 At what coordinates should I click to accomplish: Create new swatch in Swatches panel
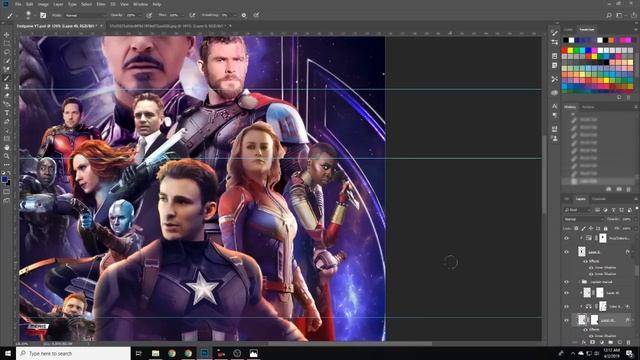click(x=619, y=98)
